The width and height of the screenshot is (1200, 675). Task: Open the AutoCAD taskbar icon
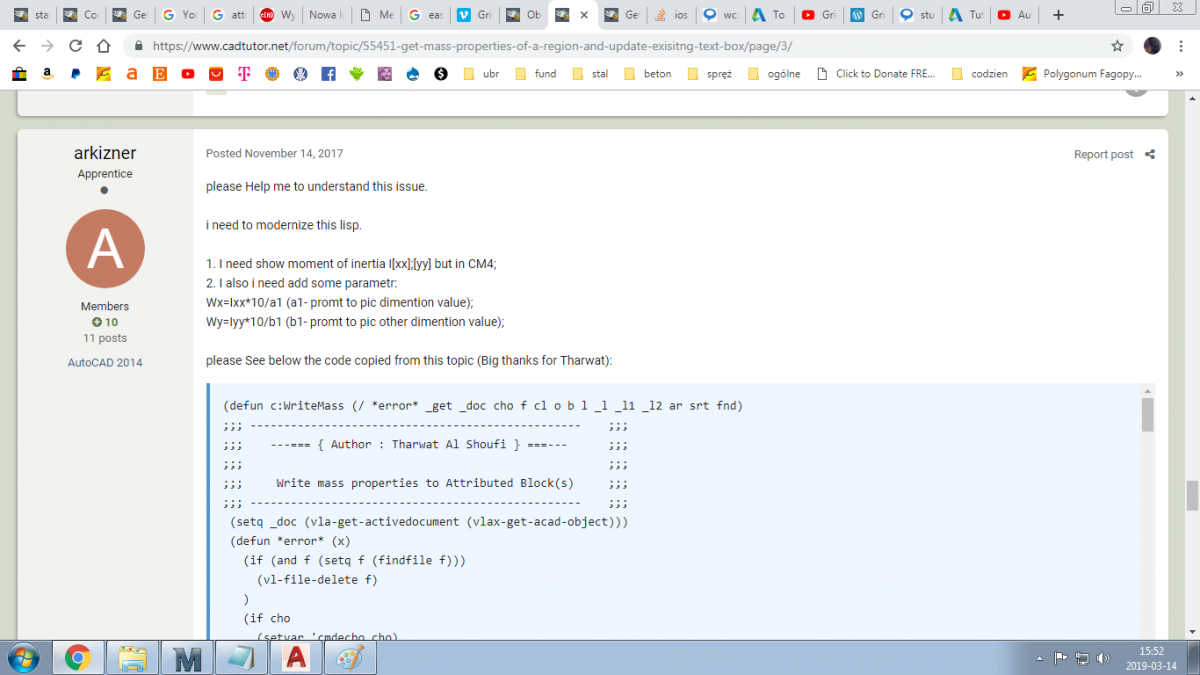(296, 657)
